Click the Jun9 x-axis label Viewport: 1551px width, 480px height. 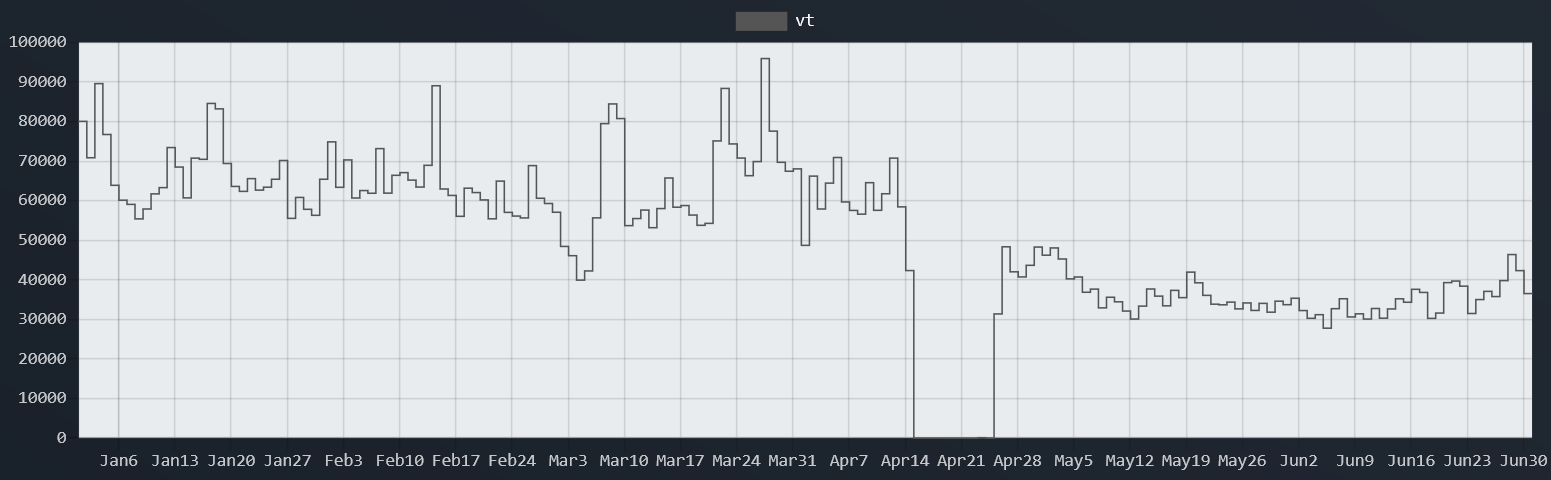[x=1355, y=461]
